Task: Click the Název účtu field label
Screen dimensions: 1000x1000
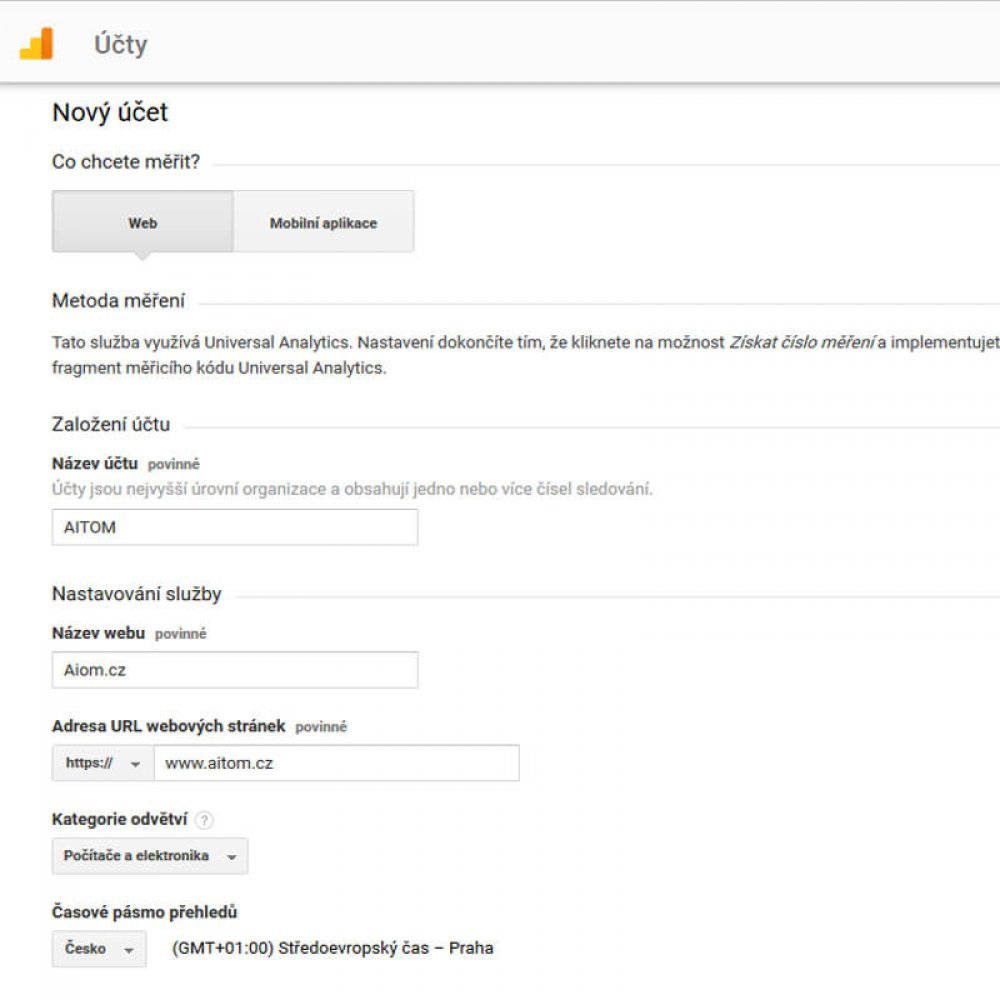Action: click(x=94, y=463)
